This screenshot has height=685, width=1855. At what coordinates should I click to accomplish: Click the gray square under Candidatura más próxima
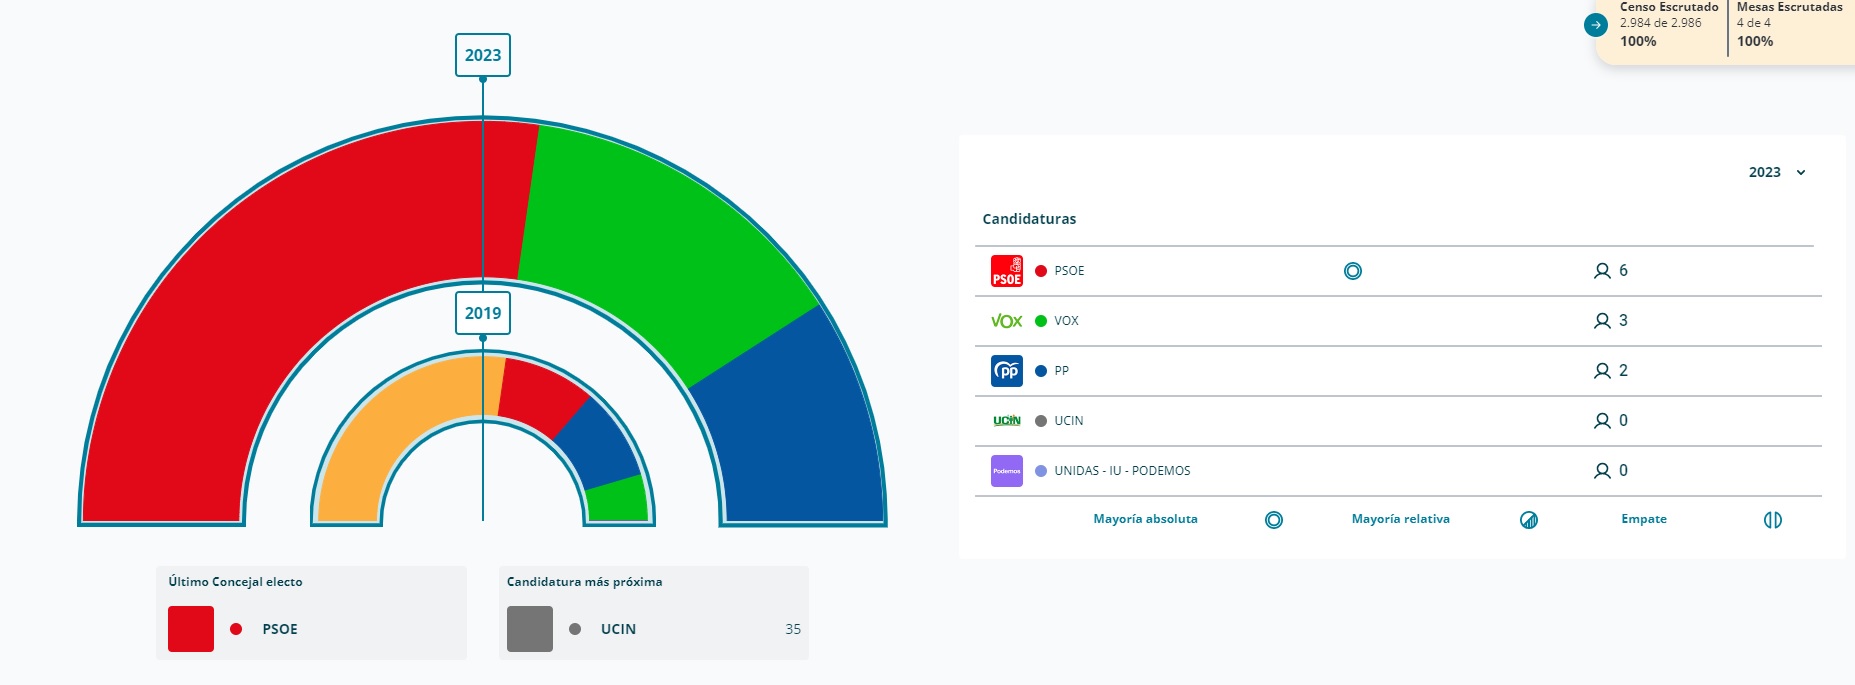tap(530, 629)
